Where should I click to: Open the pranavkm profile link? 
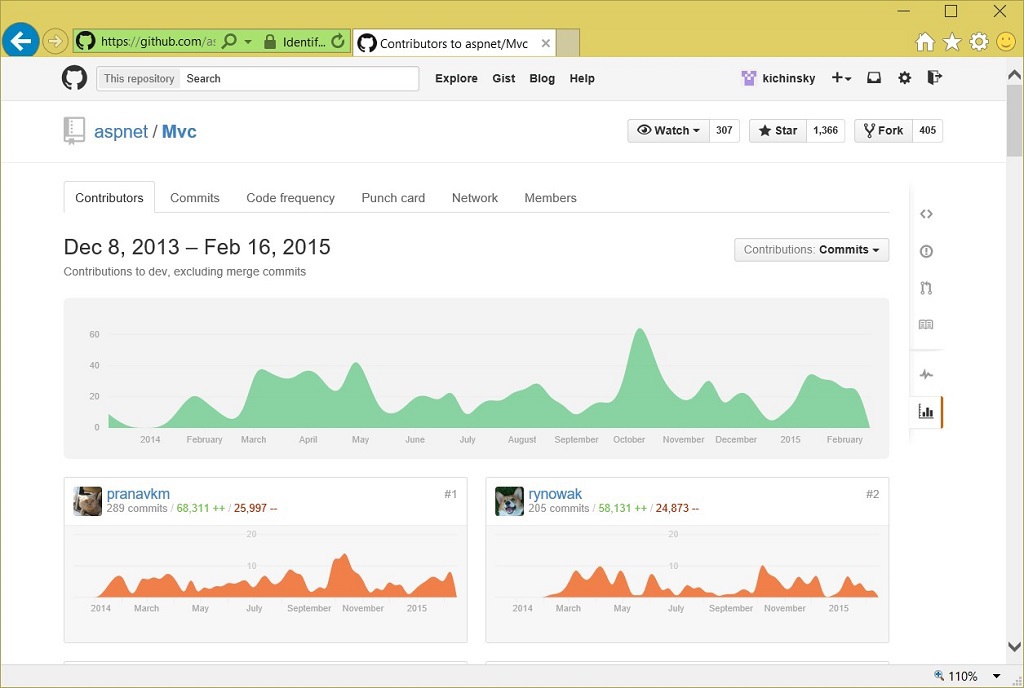[x=138, y=494]
